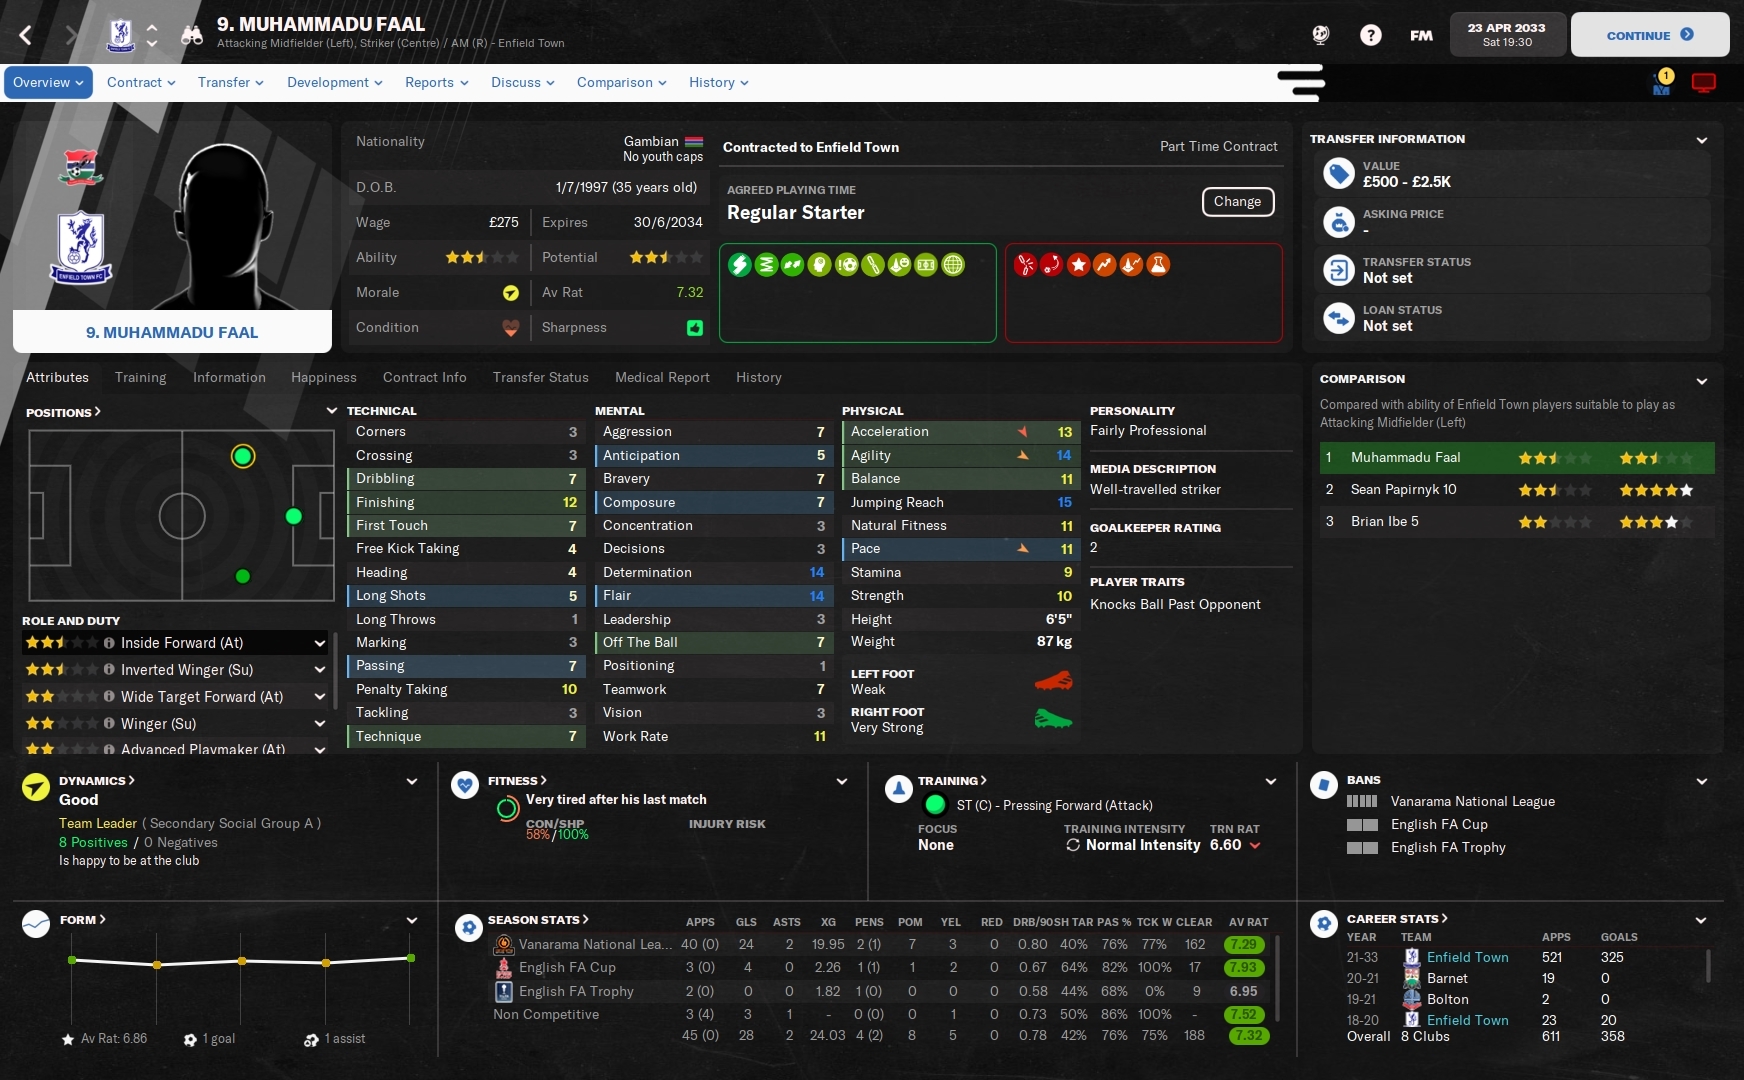Image resolution: width=1744 pixels, height=1080 pixels.
Task: Switch to the Training tab
Action: (x=141, y=378)
